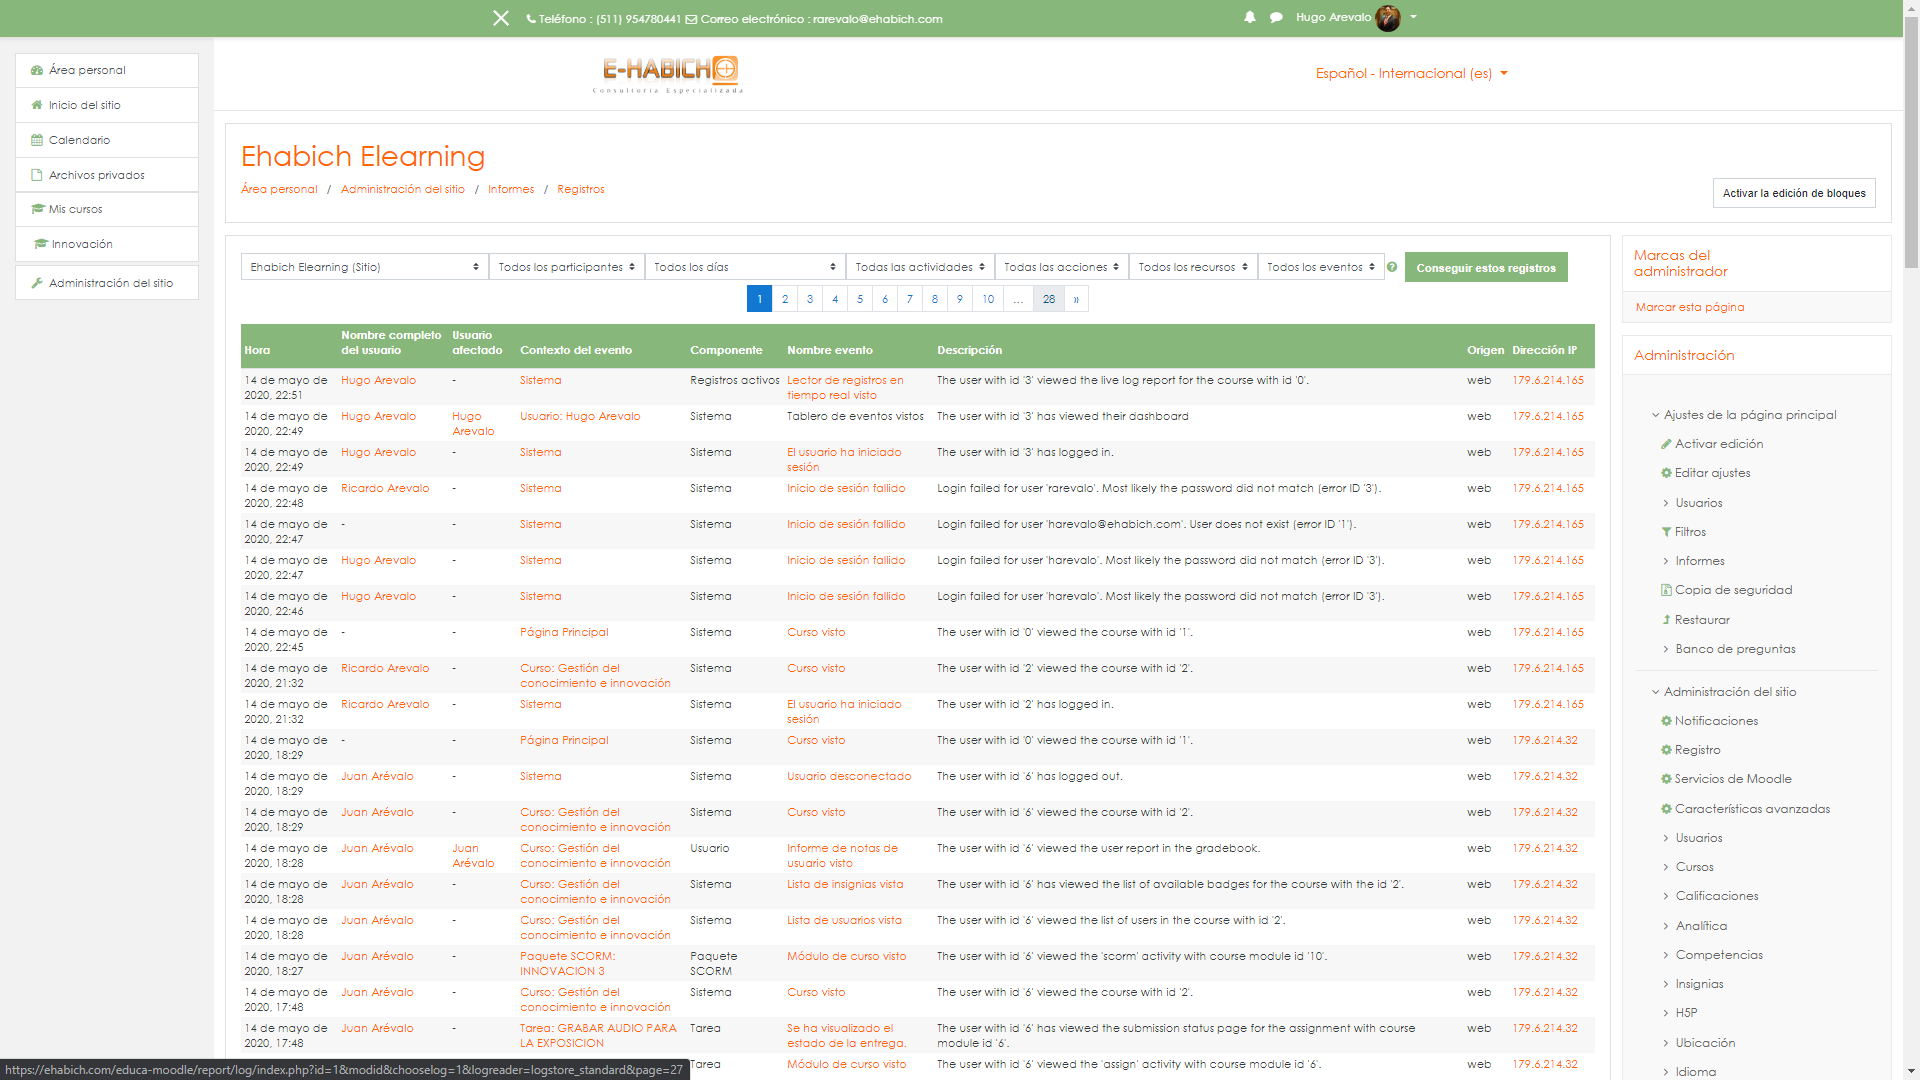Screen dimensions: 1920x1080
Task: Expand H5P tree item
Action: coord(1666,1013)
